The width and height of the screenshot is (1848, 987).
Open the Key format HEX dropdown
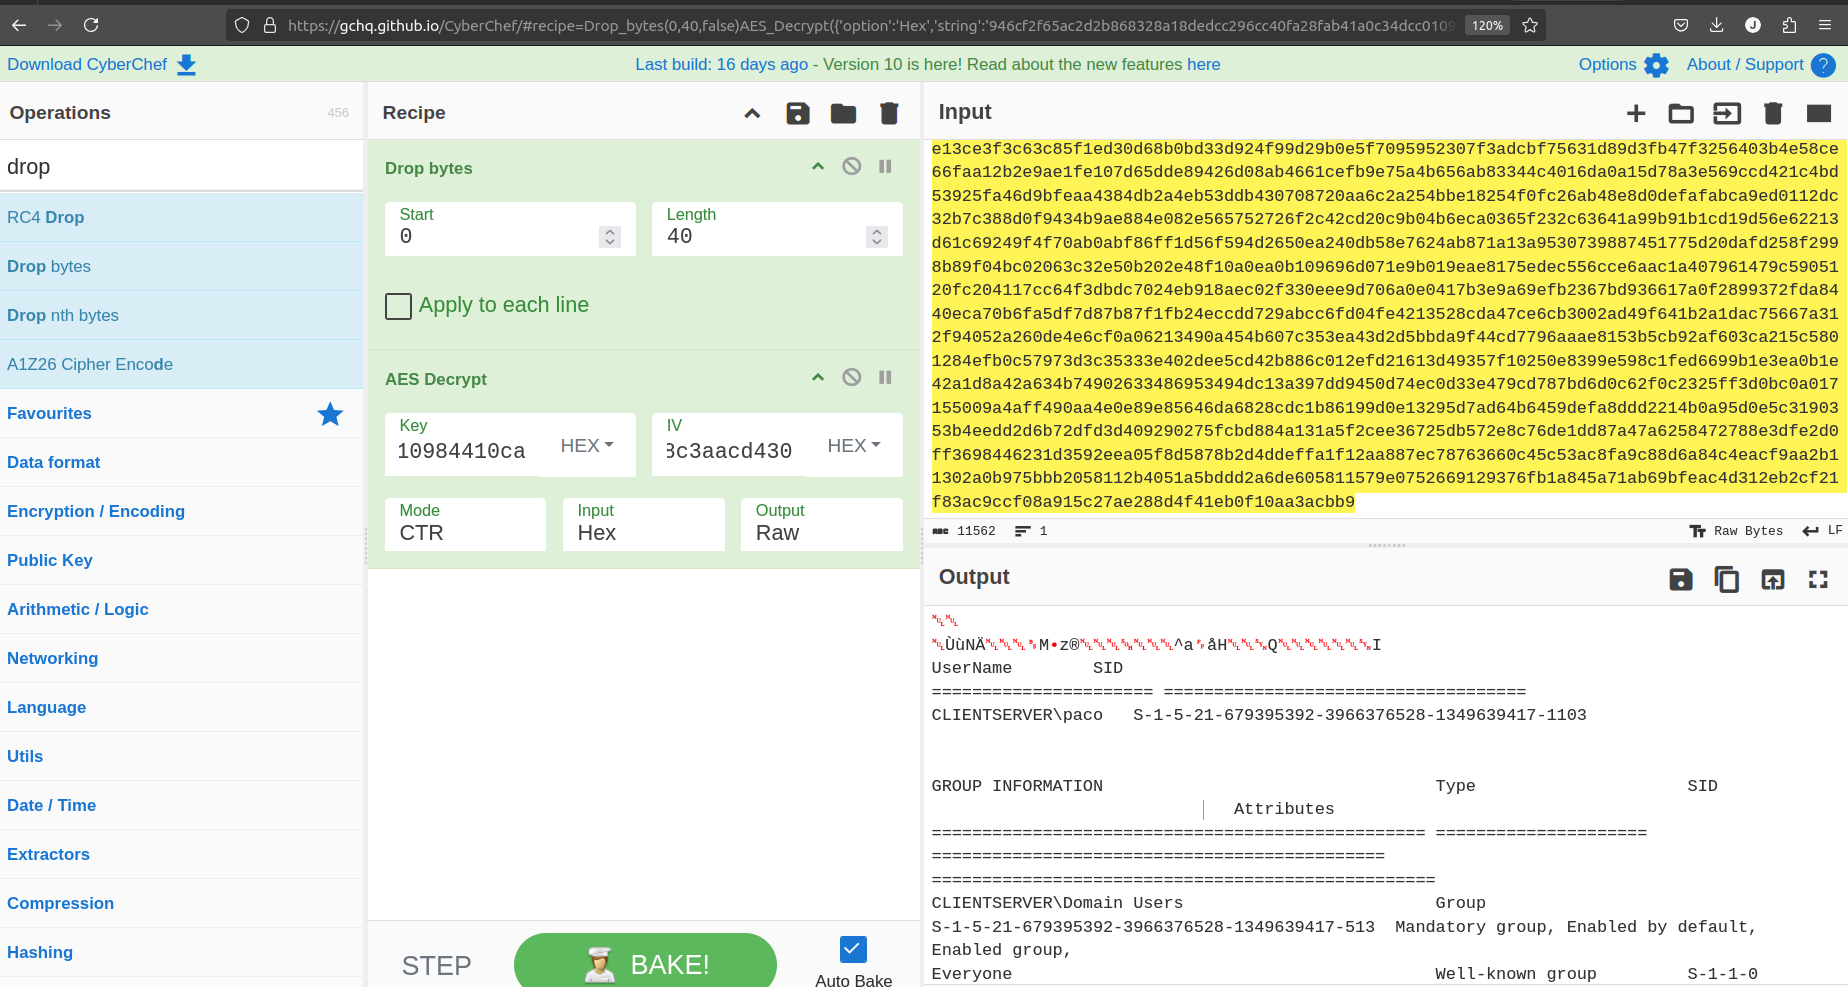pyautogui.click(x=587, y=446)
